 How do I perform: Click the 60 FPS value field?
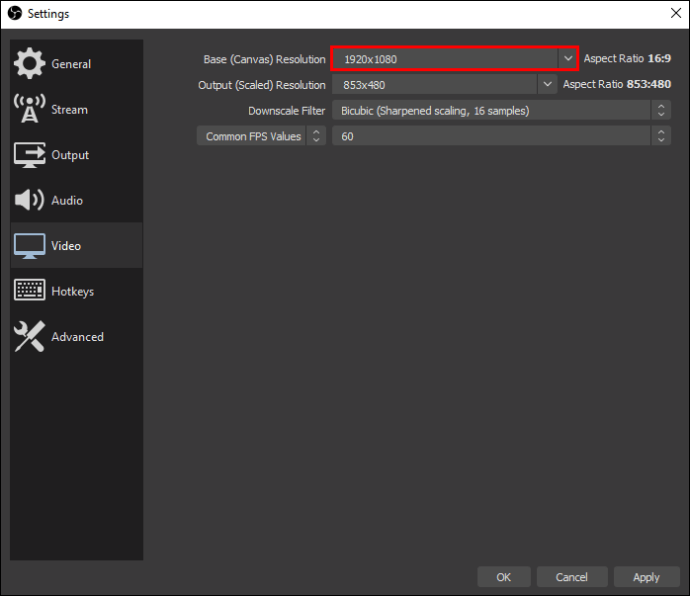point(491,136)
